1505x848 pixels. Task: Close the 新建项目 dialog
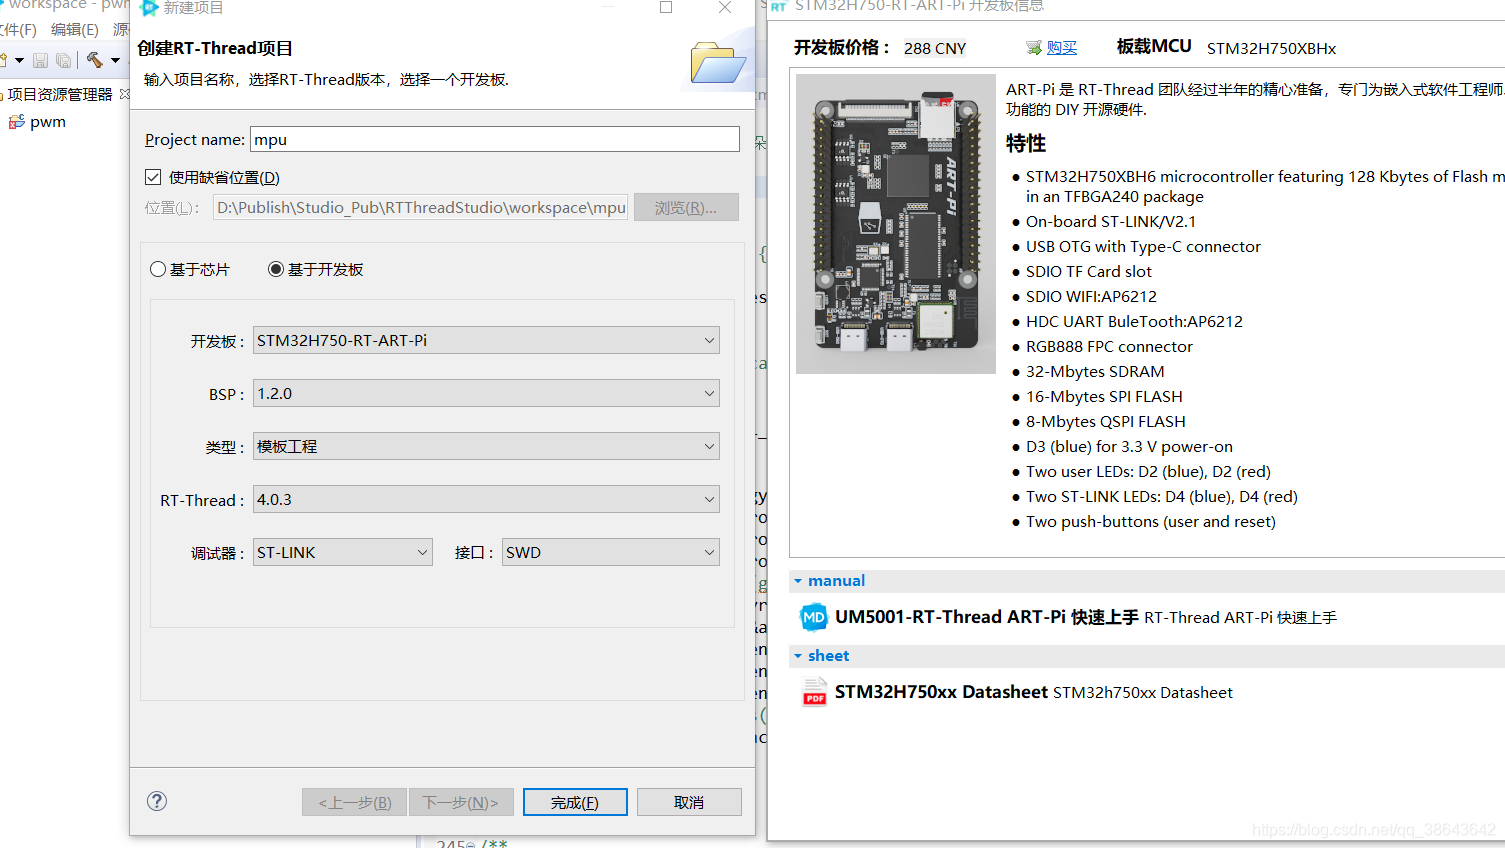(725, 7)
